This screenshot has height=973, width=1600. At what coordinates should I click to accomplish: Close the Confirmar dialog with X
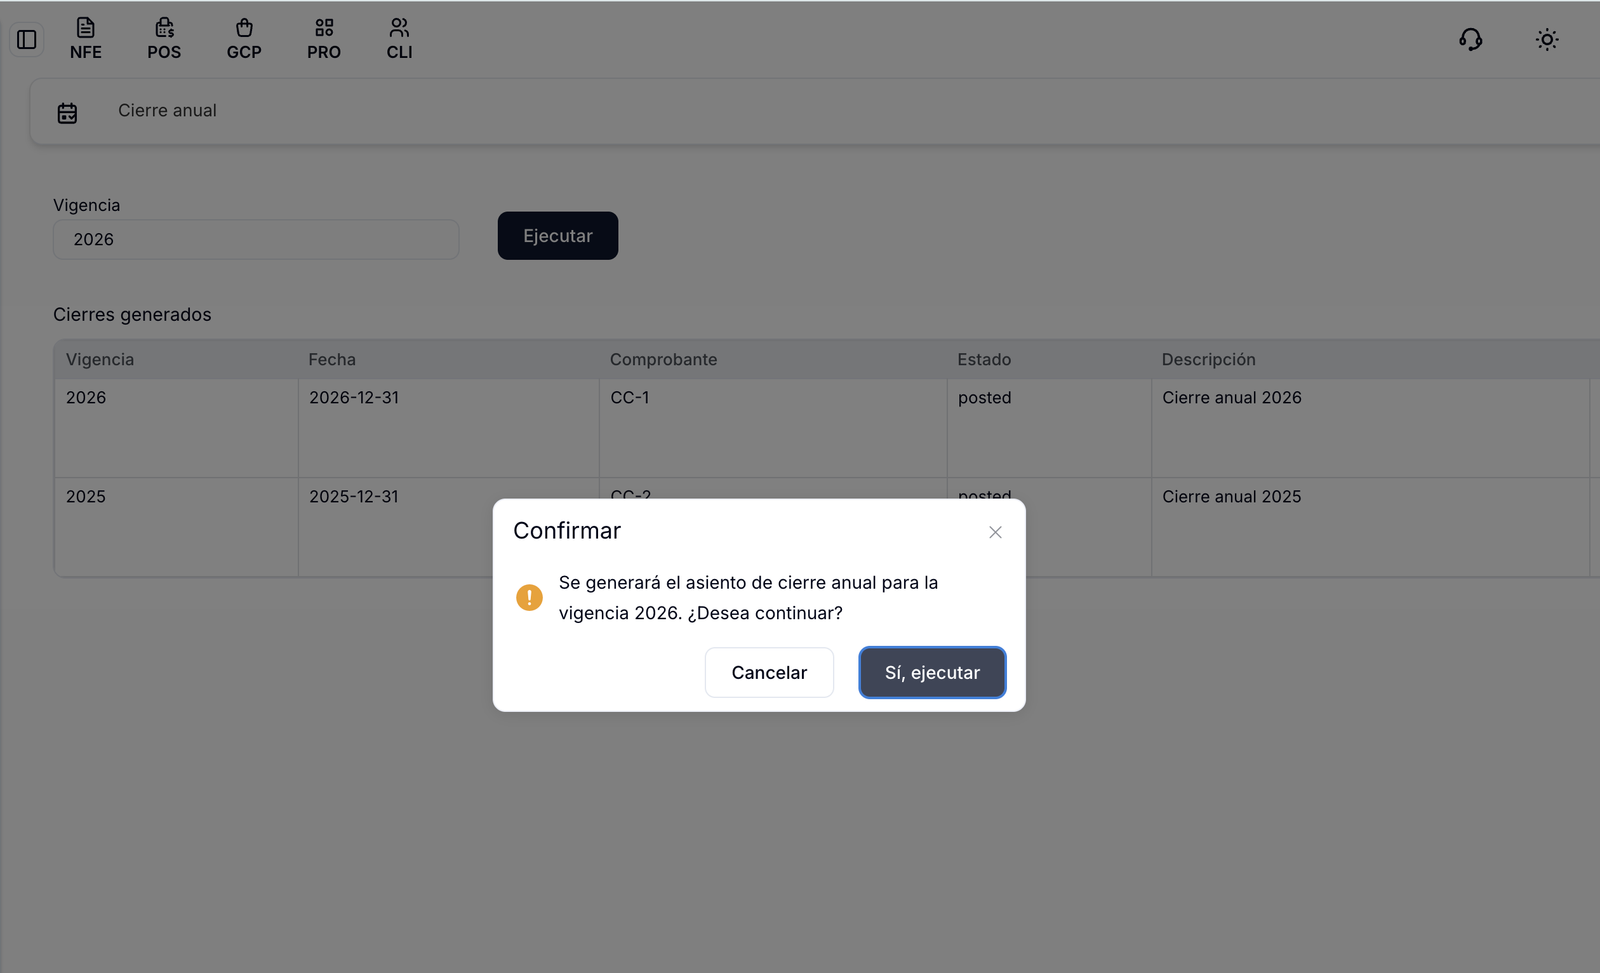pos(995,532)
